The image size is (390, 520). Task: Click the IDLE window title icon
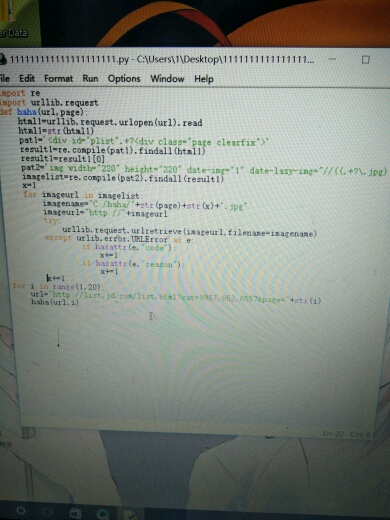(3, 59)
